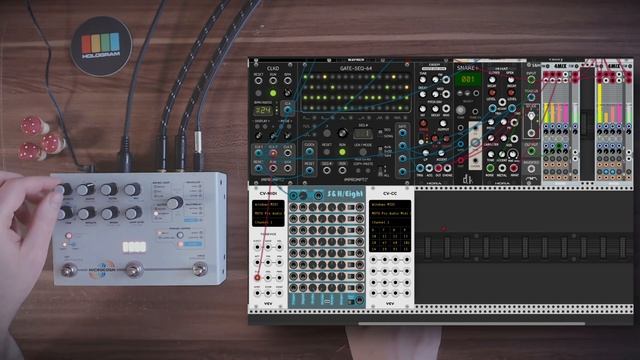Click the RESET input jack on GATE-SEQ-64
This screenshot has width=640, height=360.
pyautogui.click(x=309, y=170)
